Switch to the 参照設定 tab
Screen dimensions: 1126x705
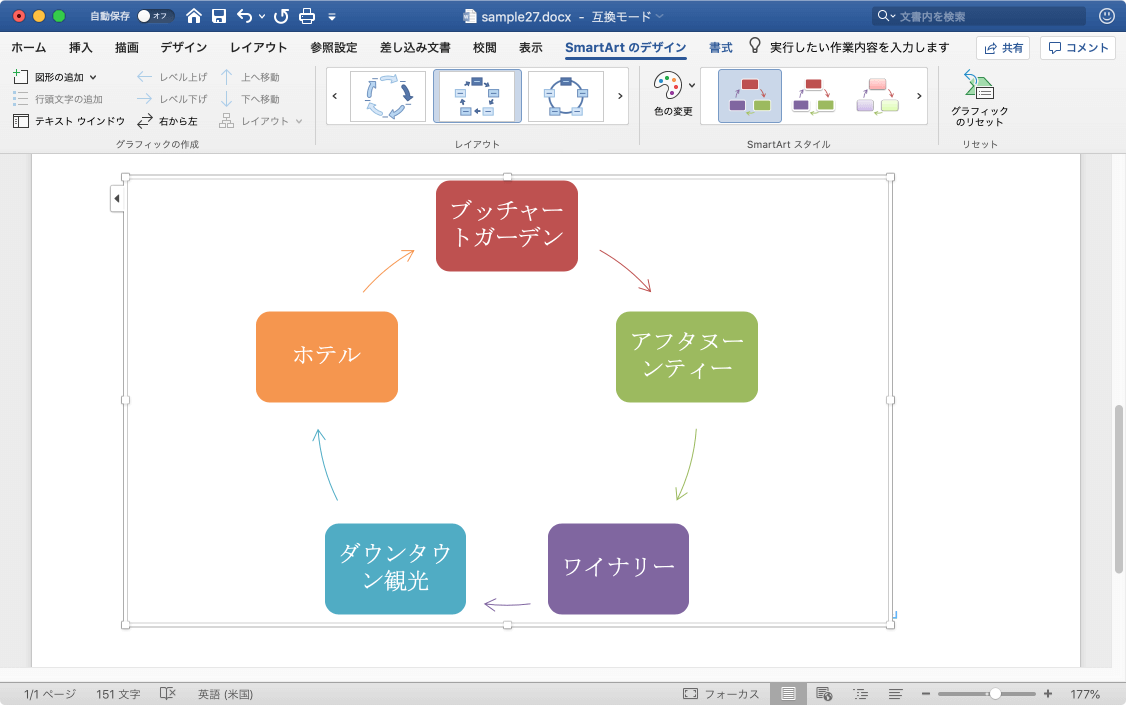point(333,47)
